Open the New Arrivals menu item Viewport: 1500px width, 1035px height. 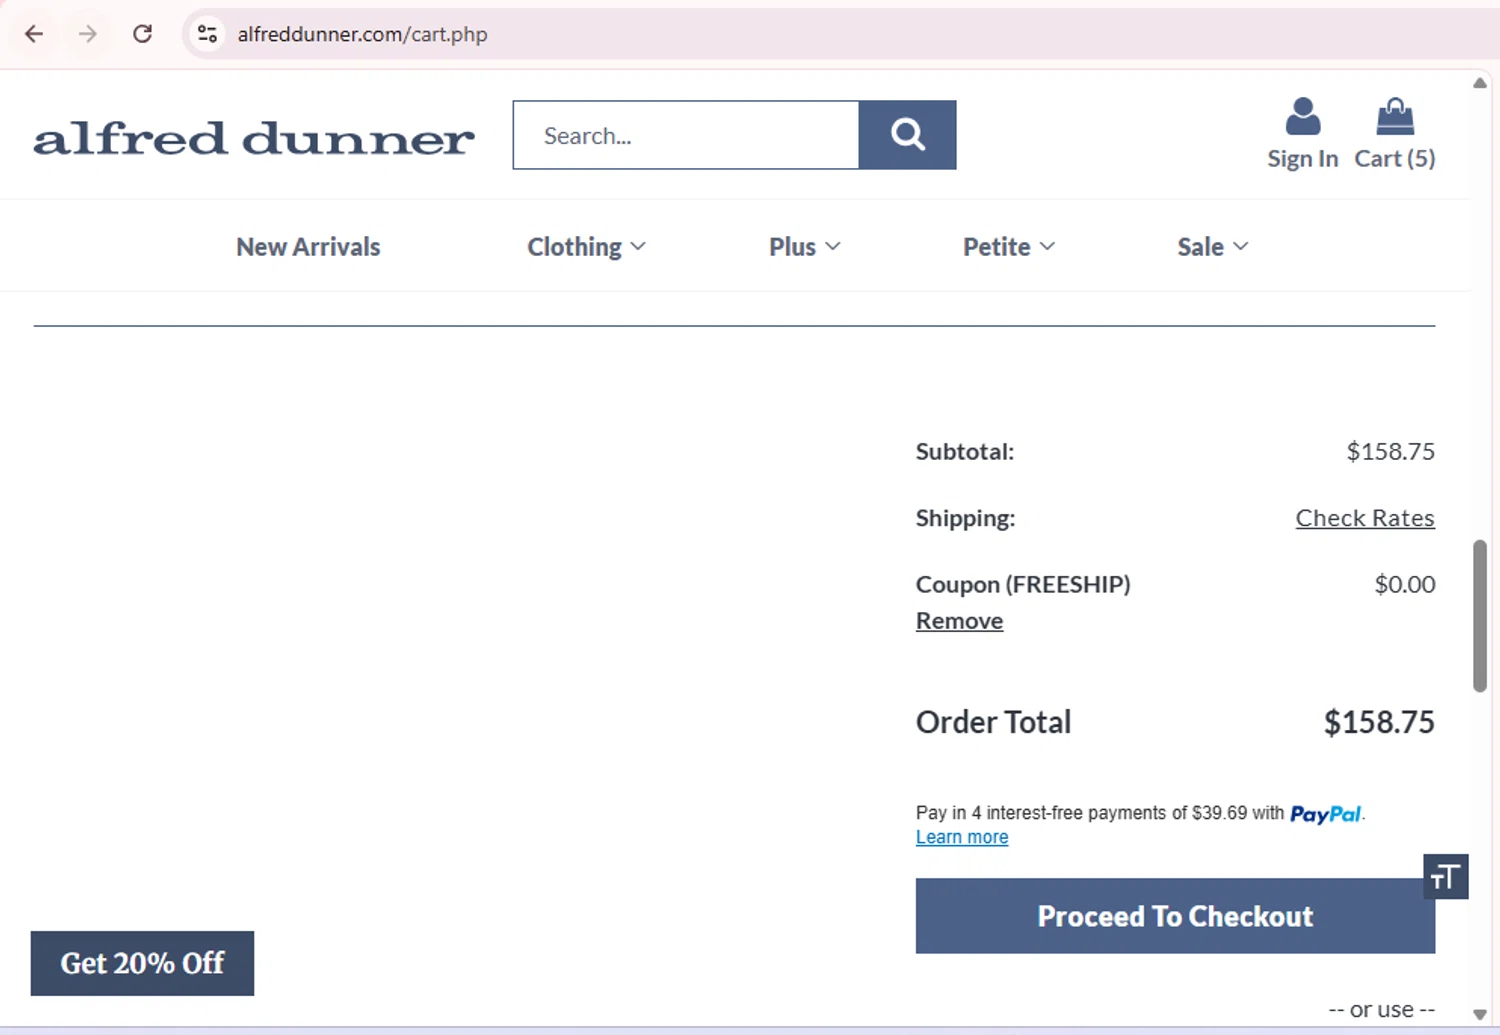click(x=308, y=247)
